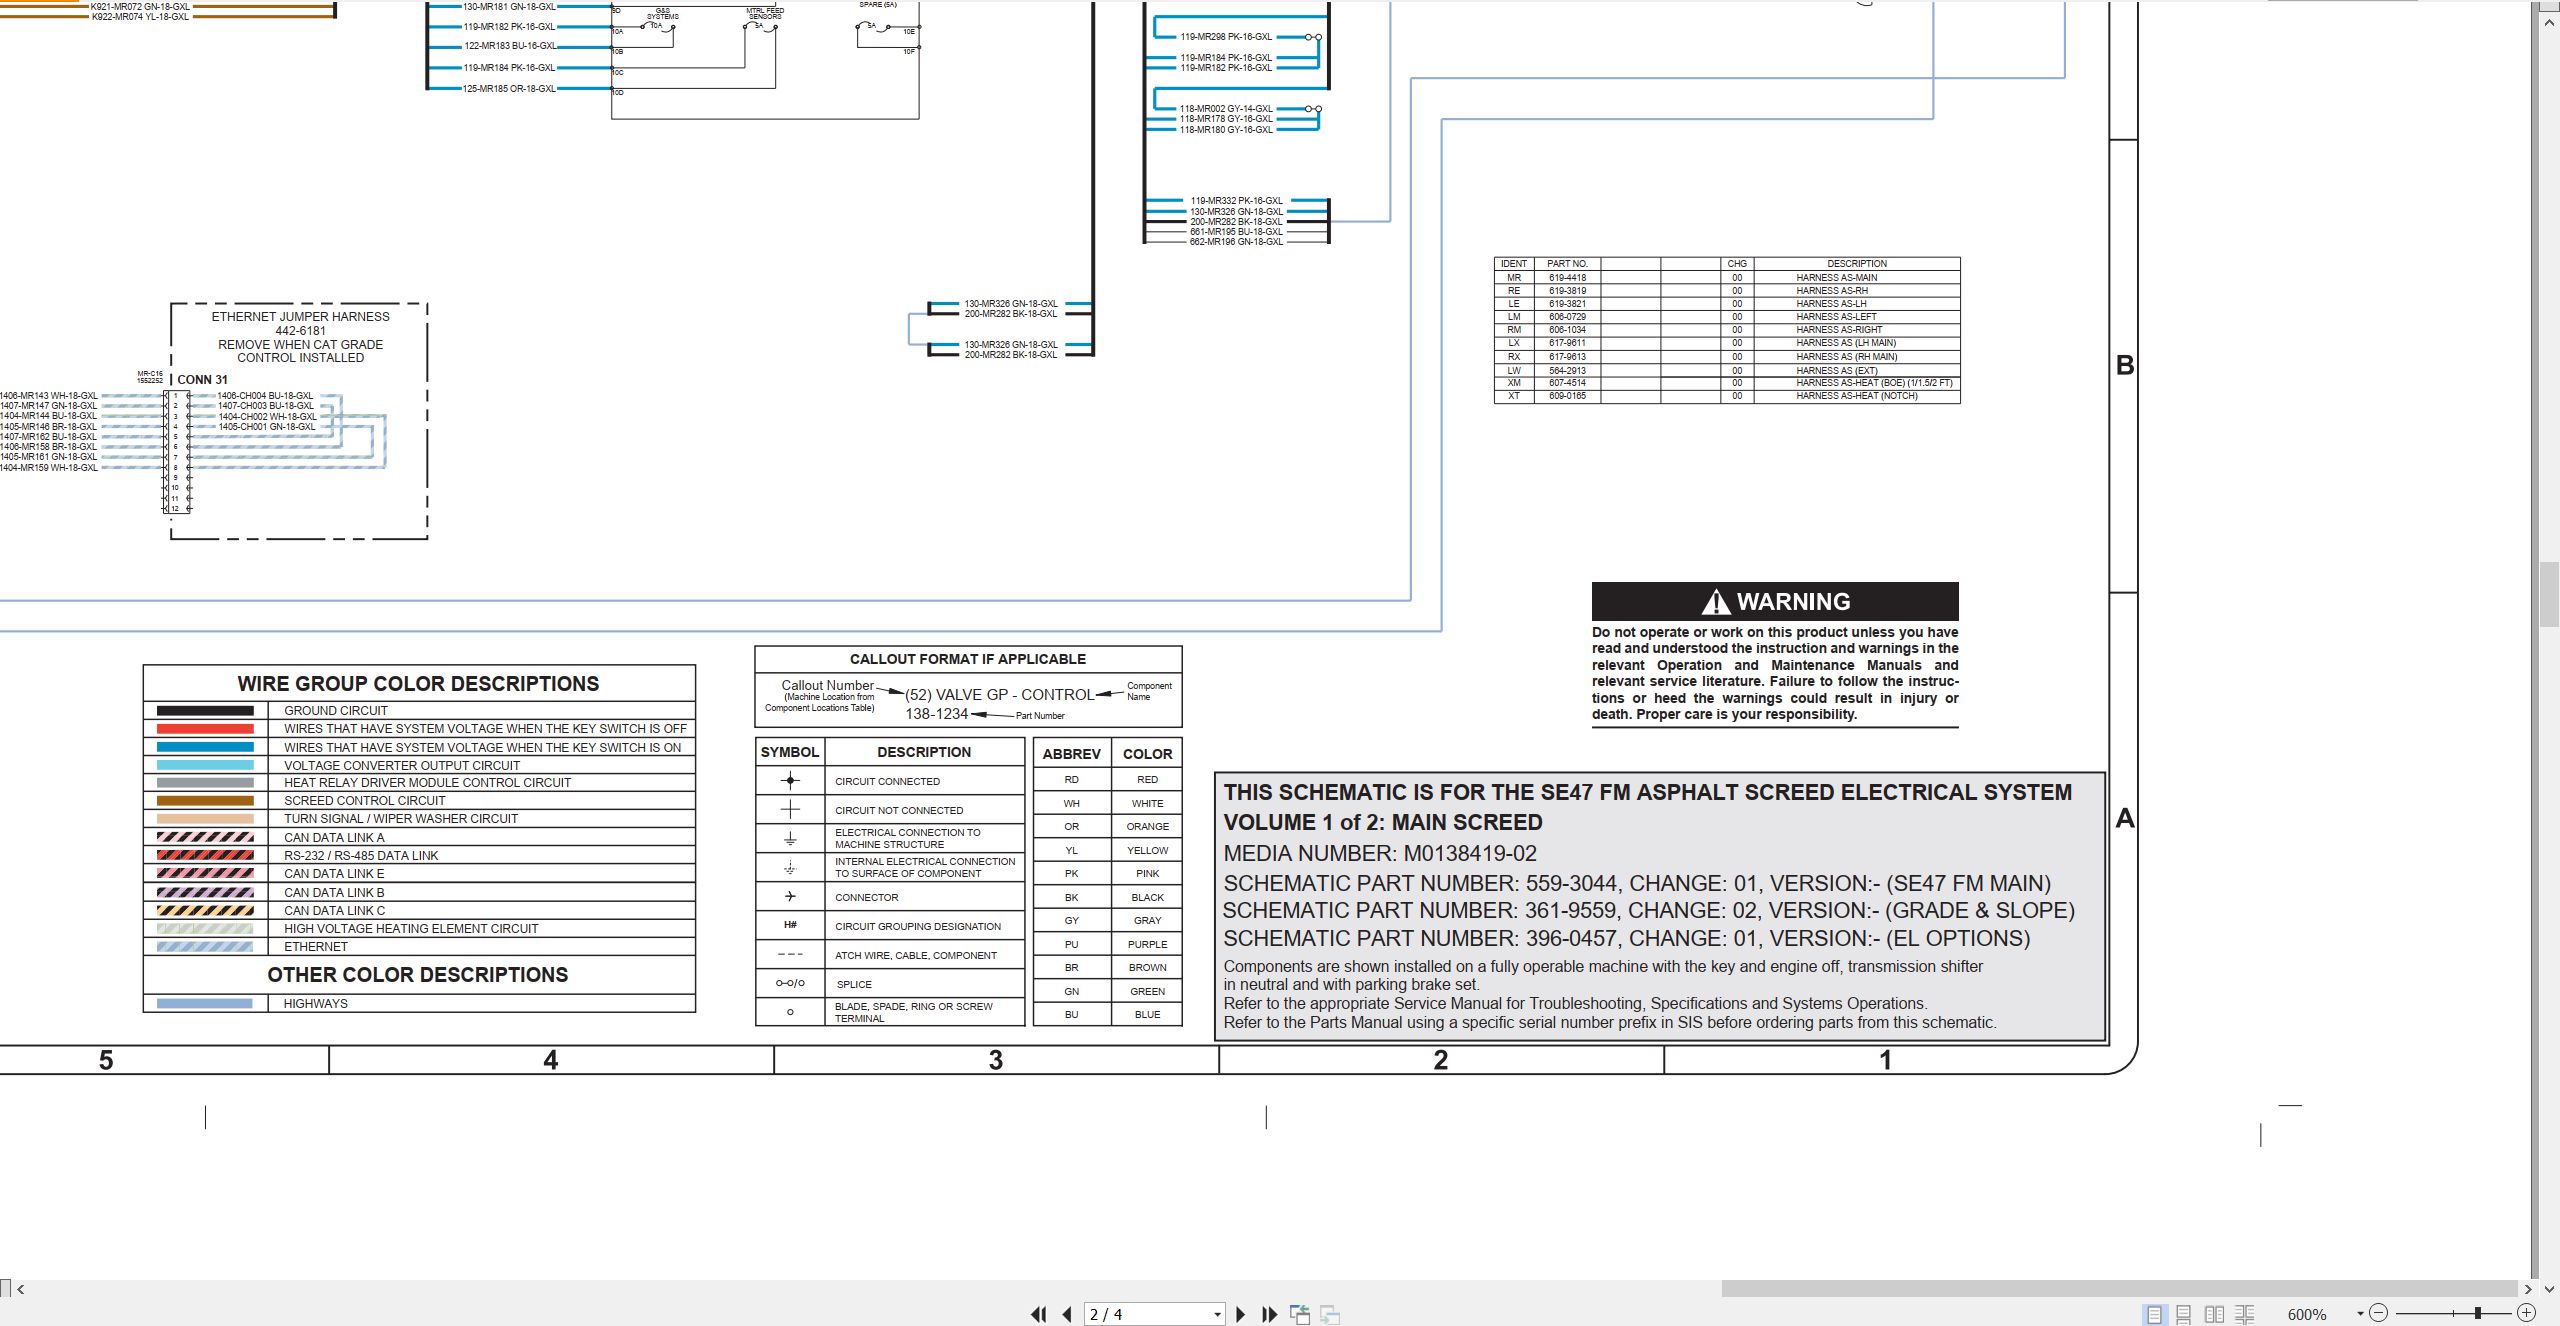Click the VOLUME 1 of 2: MAIN SCREED text
The height and width of the screenshot is (1326, 2560).
tap(1383, 822)
